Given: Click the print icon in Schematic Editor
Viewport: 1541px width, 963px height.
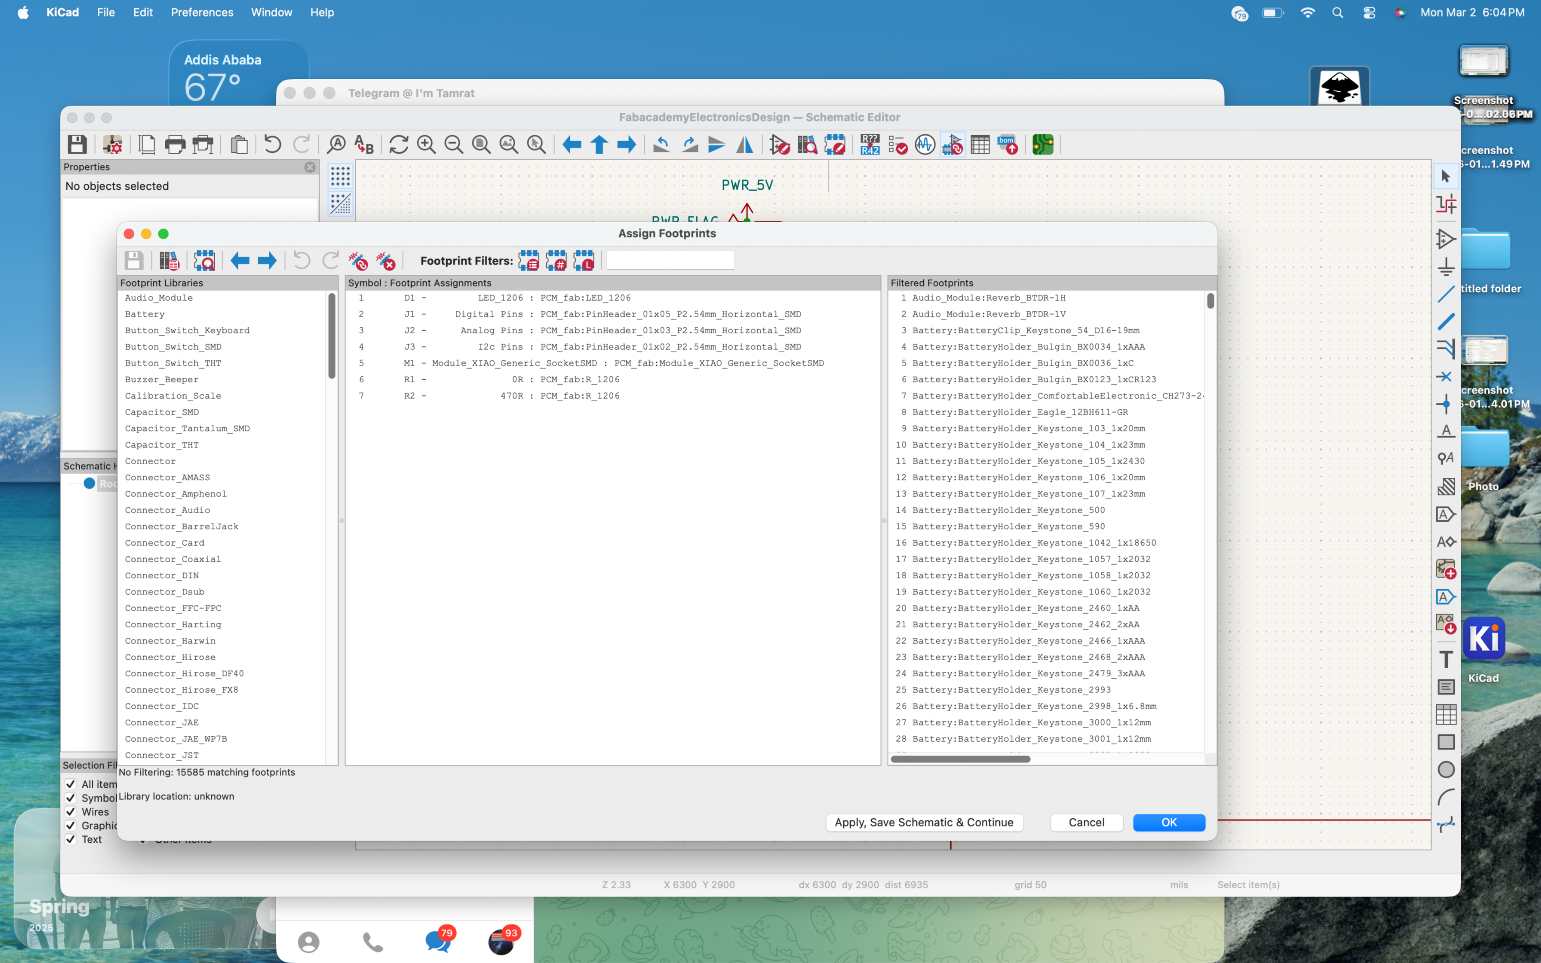Looking at the screenshot, I should 175,145.
